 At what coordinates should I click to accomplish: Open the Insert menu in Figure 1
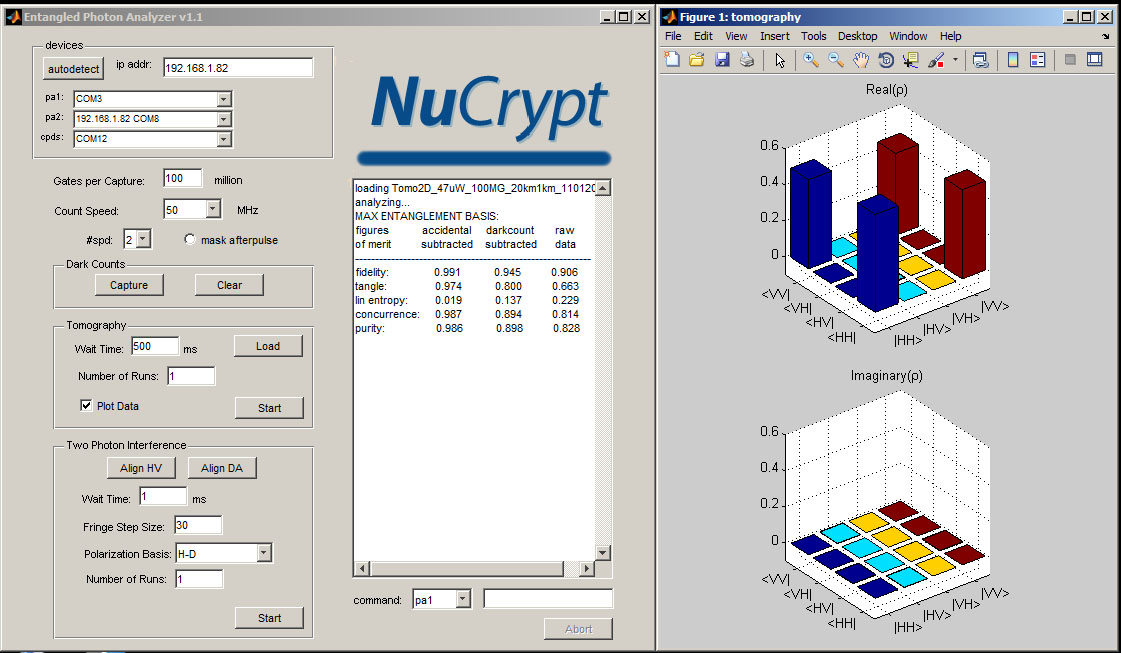point(775,36)
